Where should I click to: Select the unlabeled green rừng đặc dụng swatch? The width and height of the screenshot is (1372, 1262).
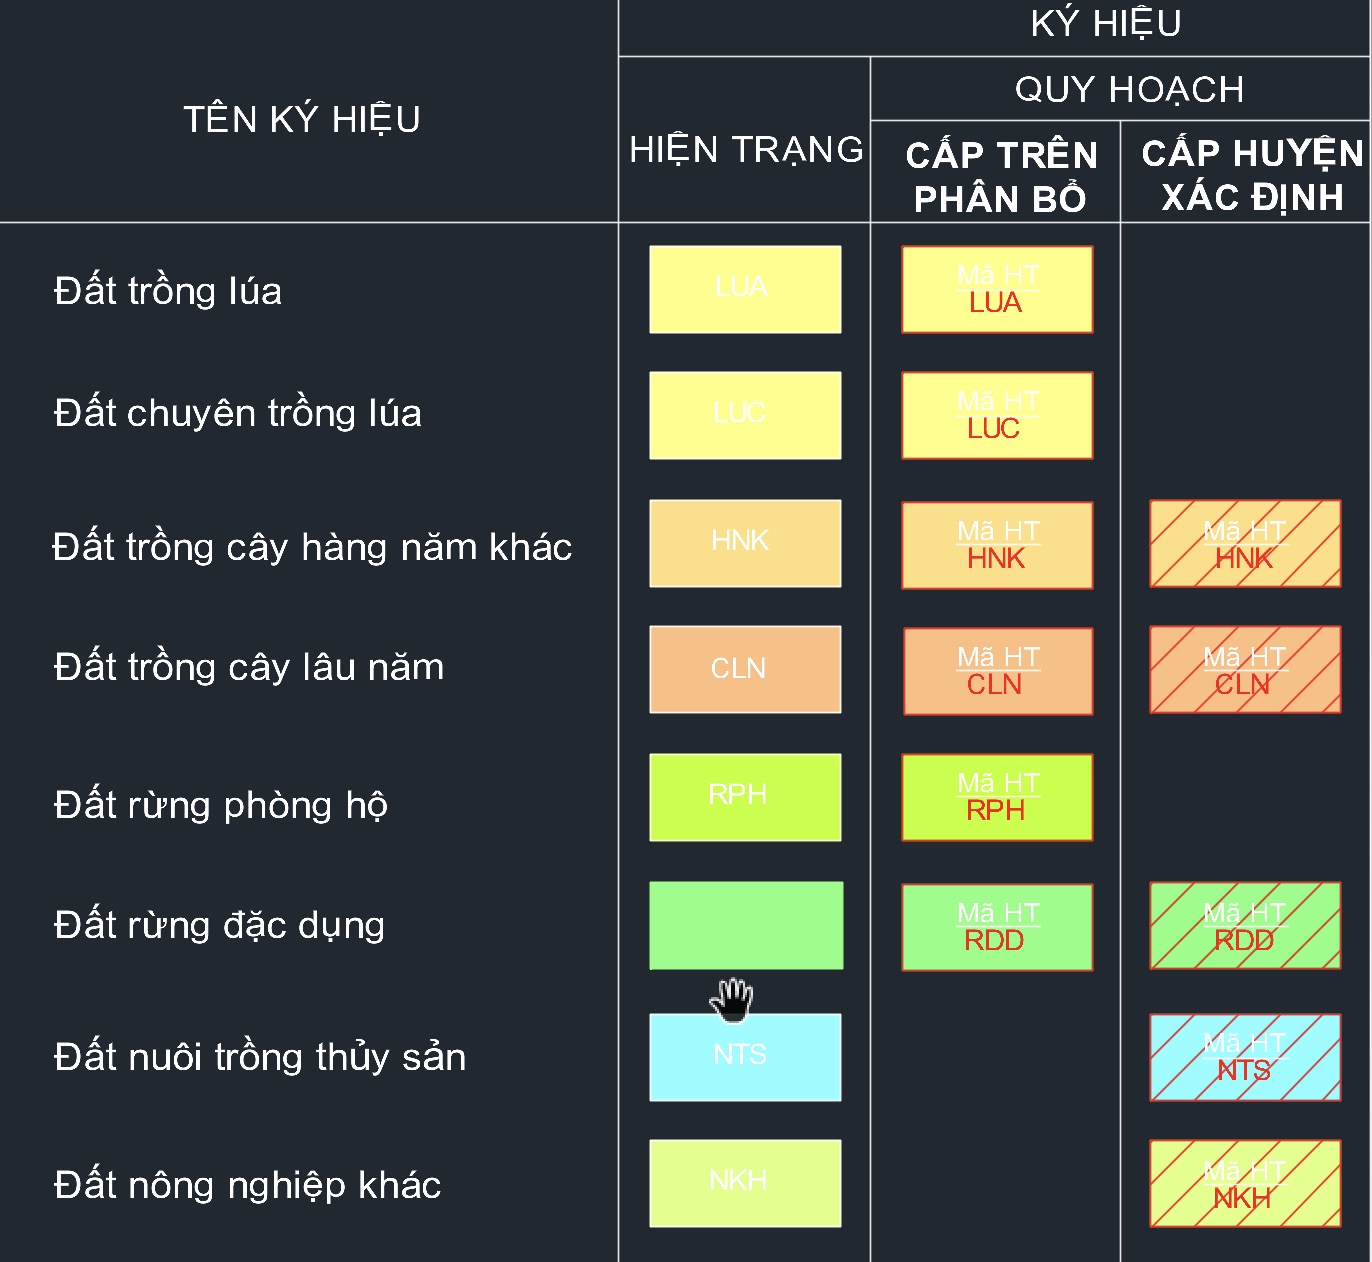click(x=746, y=925)
